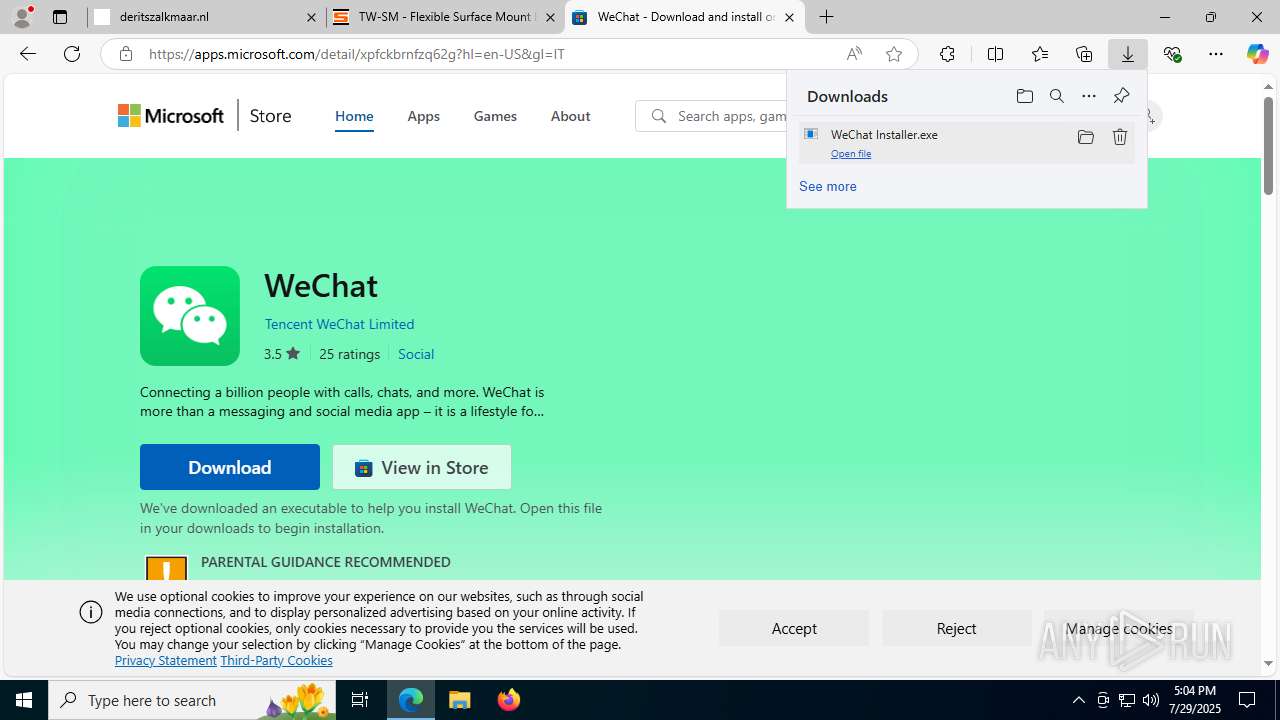Open Games menu in Store
The width and height of the screenshot is (1280, 720).
click(x=495, y=116)
